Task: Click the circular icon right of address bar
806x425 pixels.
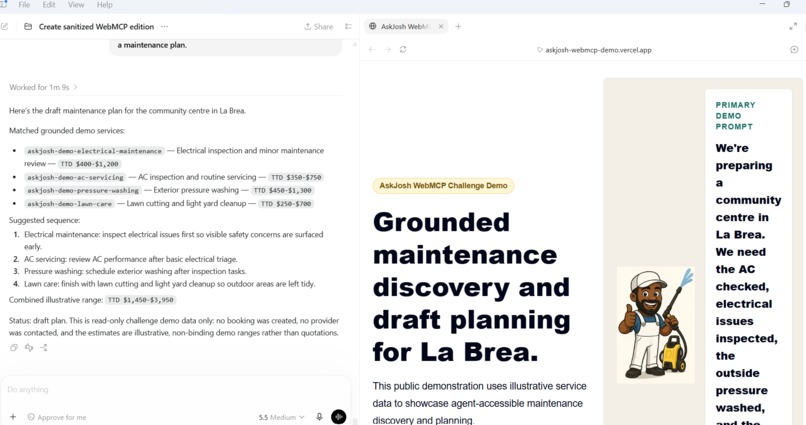Action: [794, 50]
